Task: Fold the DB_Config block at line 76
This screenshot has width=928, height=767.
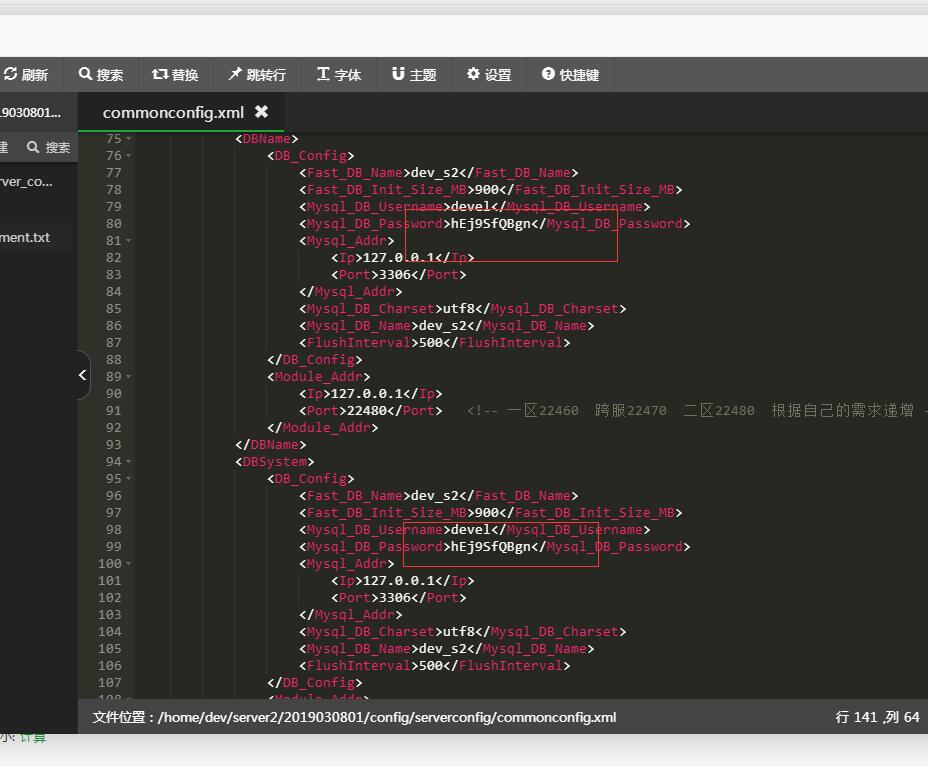Action: [x=128, y=156]
